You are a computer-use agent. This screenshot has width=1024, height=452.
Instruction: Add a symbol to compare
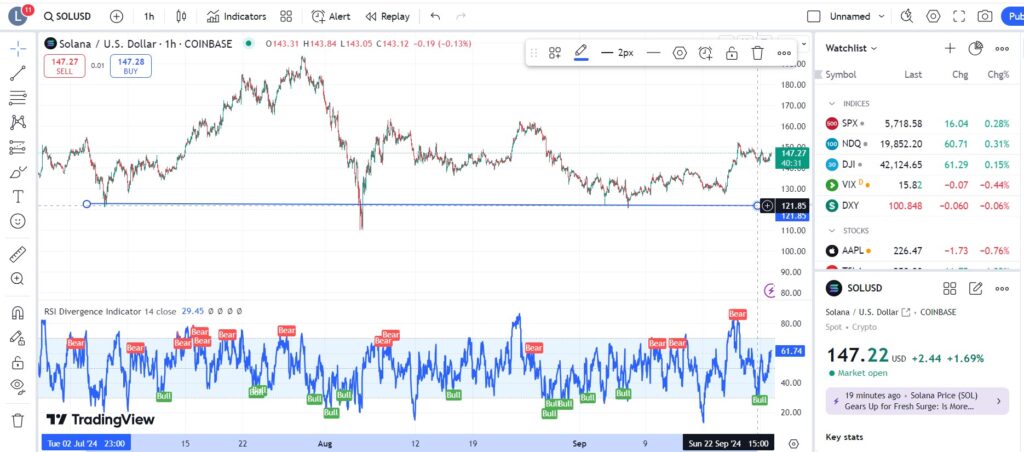pos(116,16)
